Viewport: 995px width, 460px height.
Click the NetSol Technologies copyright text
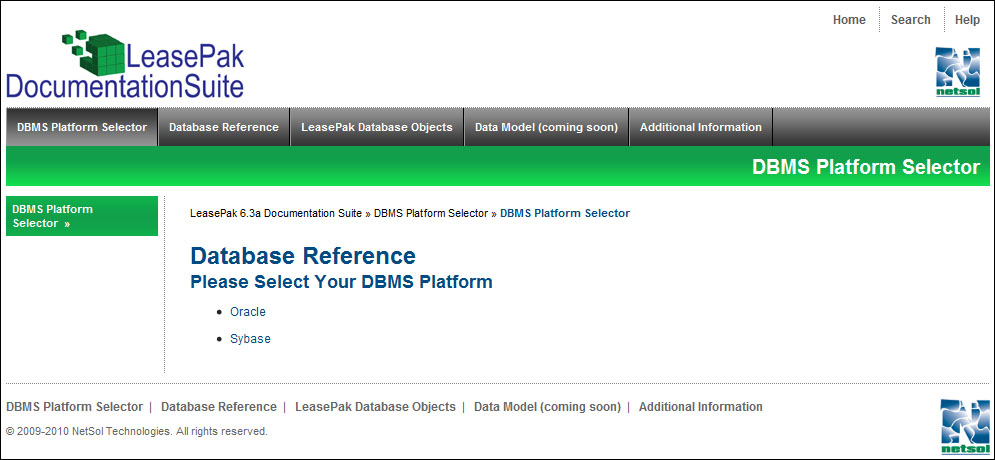click(x=136, y=431)
